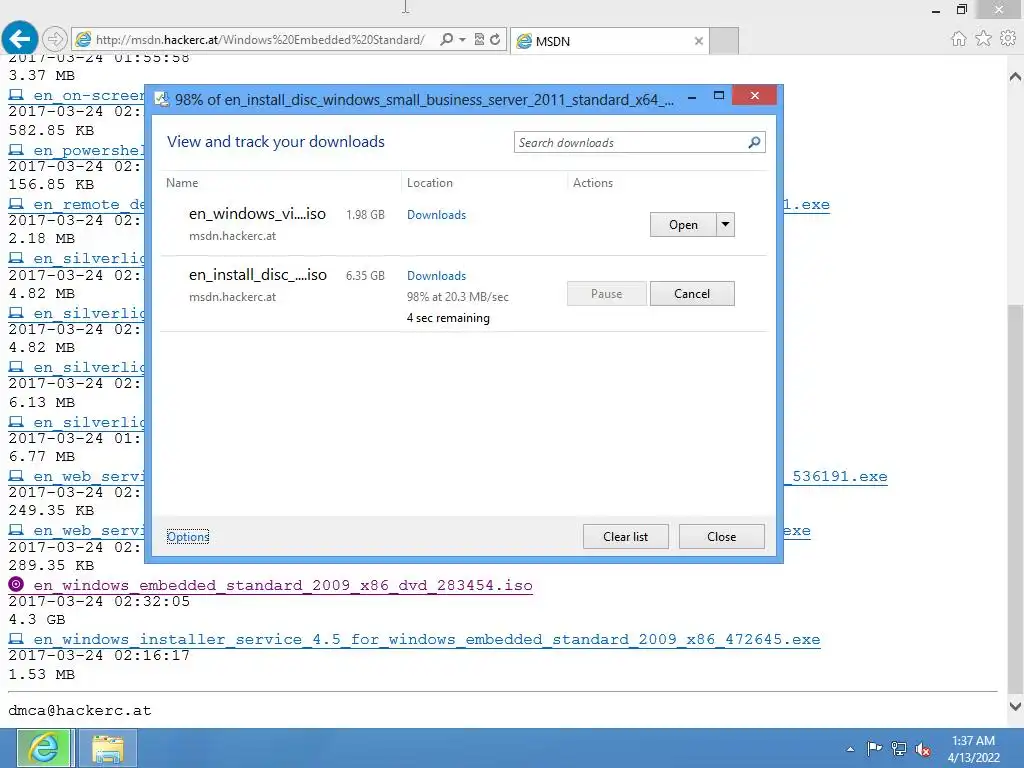Click the search downloads magnifier icon
The image size is (1024, 768).
[x=754, y=142]
